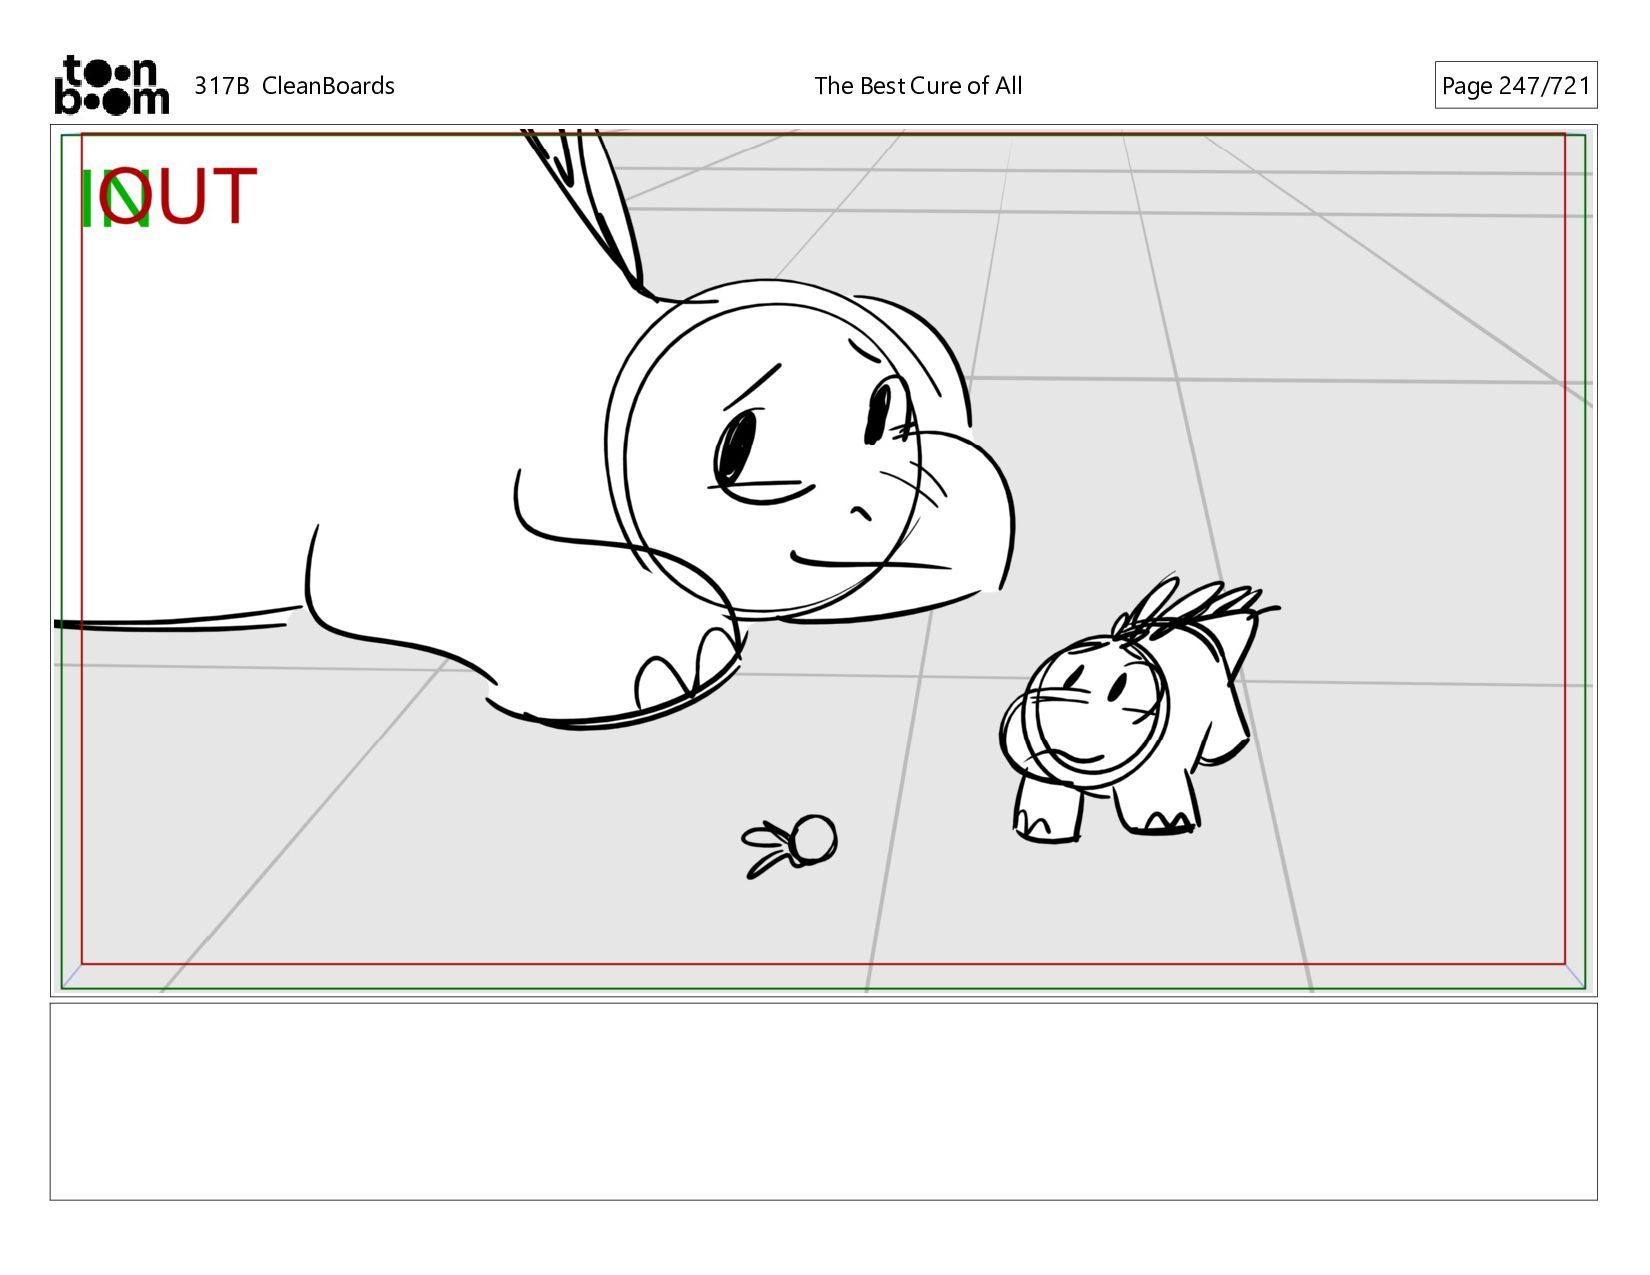1650x1275 pixels.
Task: Click the red 'OUT' marker label
Action: 178,196
